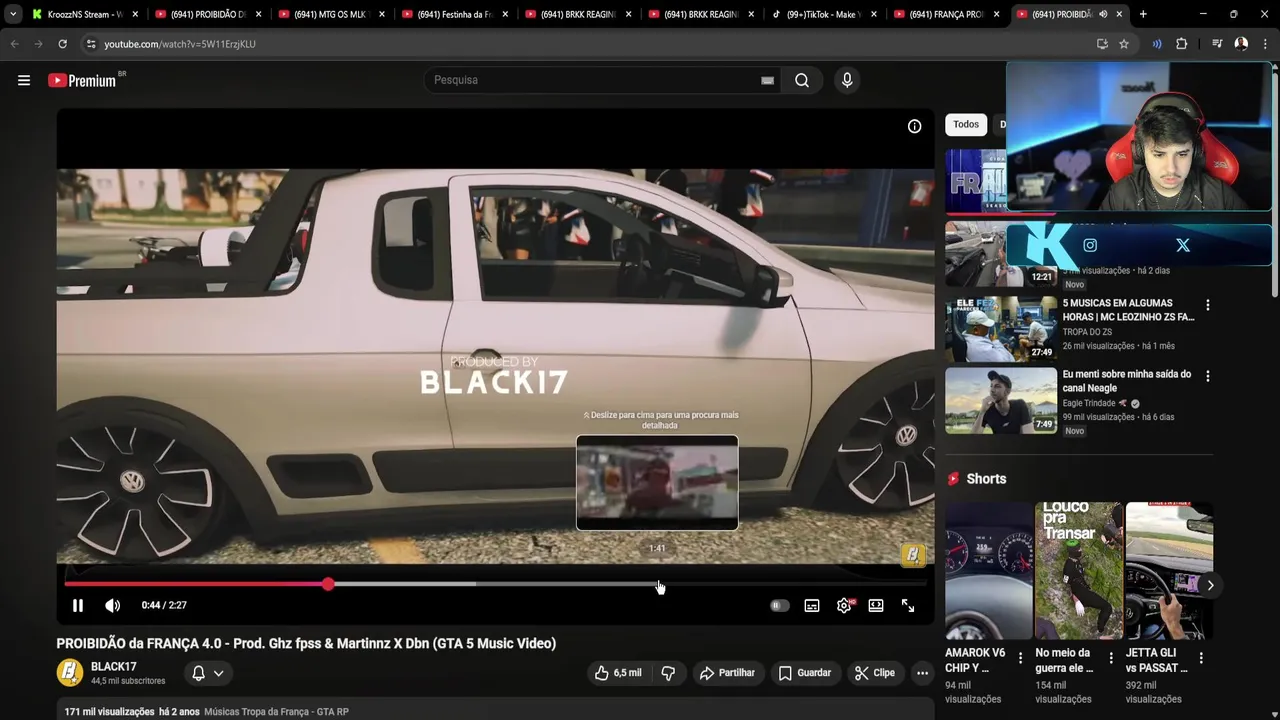
Task: Mute the video volume
Action: (x=112, y=605)
